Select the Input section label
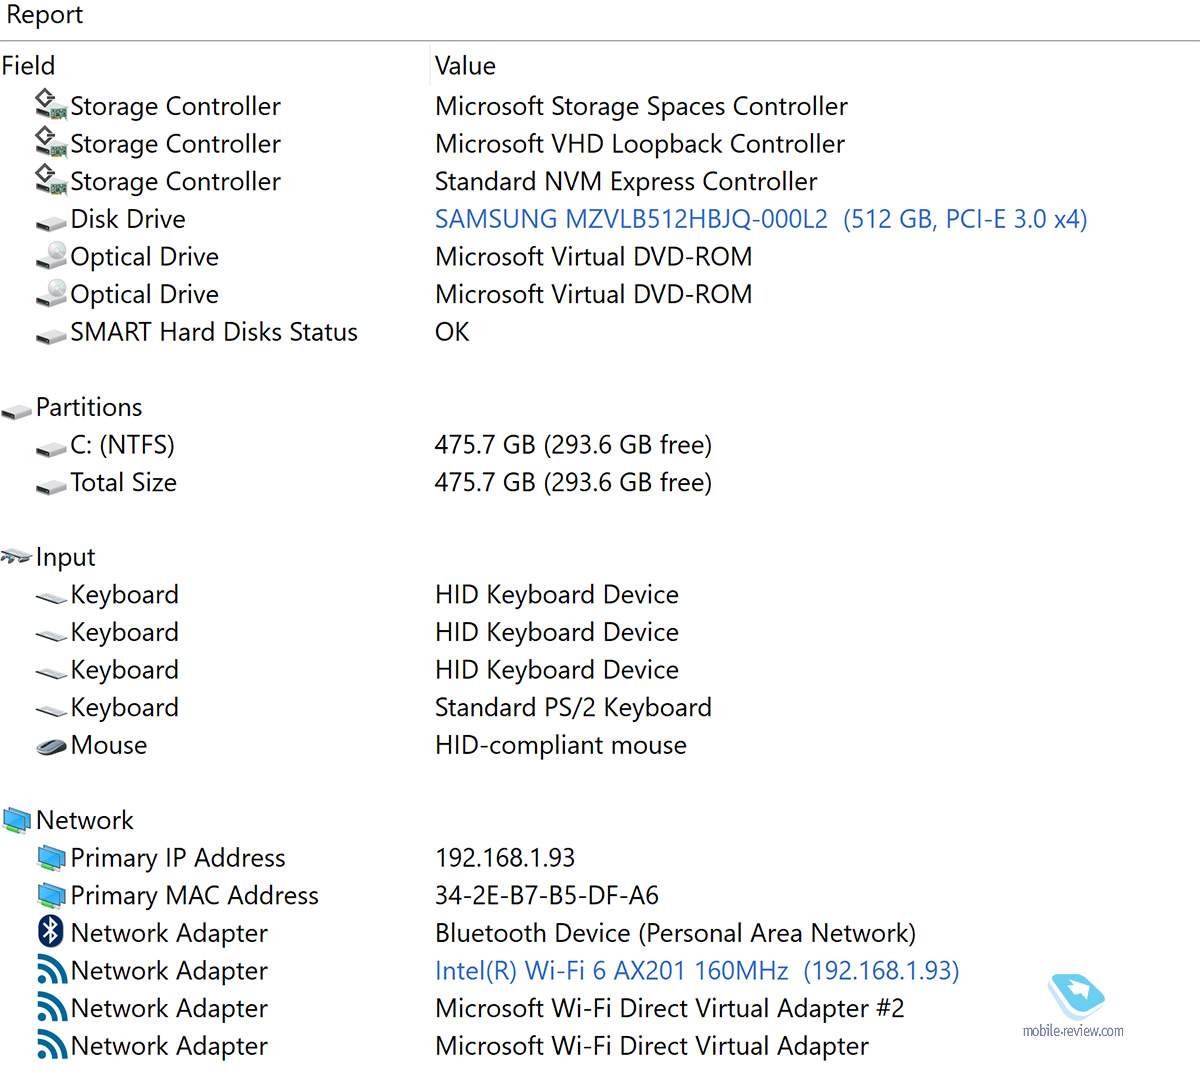The height and width of the screenshot is (1083, 1200). coord(66,557)
